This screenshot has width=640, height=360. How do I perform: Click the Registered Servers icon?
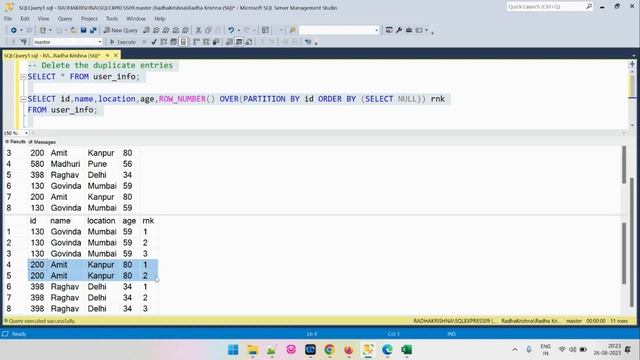(x=389, y=30)
